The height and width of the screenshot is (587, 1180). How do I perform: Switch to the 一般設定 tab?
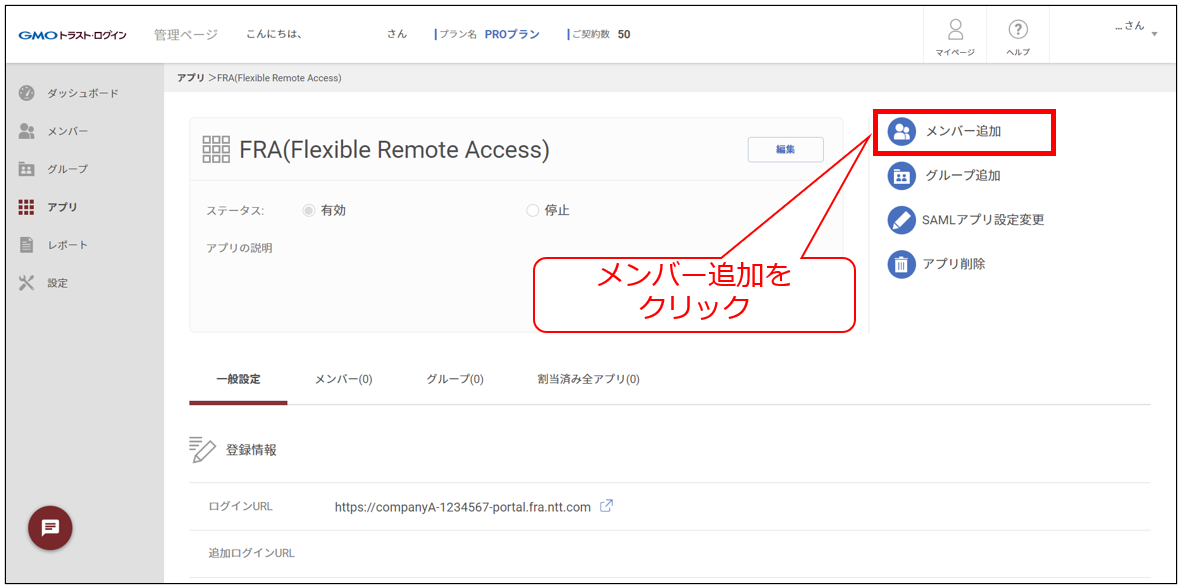click(x=238, y=379)
